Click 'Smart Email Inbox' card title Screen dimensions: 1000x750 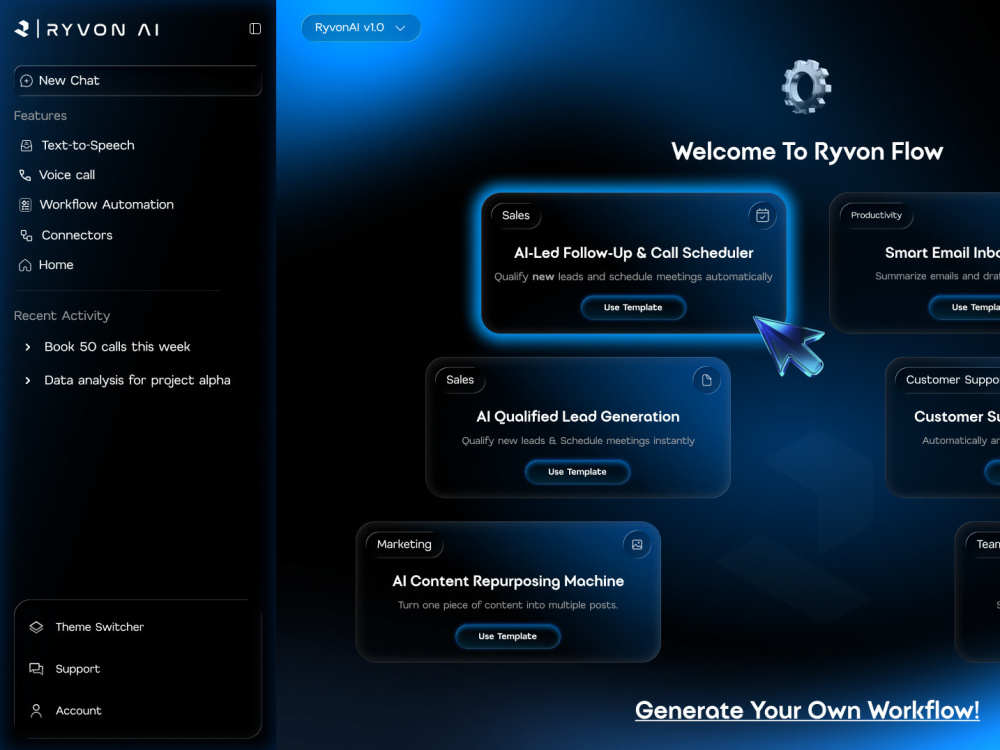coord(942,253)
